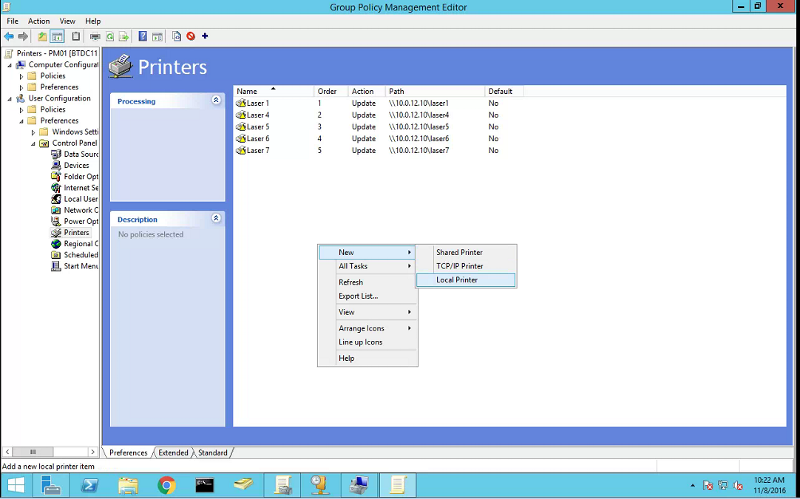Viewport: 800px width, 499px height.
Task: Click the red Disable item toolbar icon
Action: [191, 36]
